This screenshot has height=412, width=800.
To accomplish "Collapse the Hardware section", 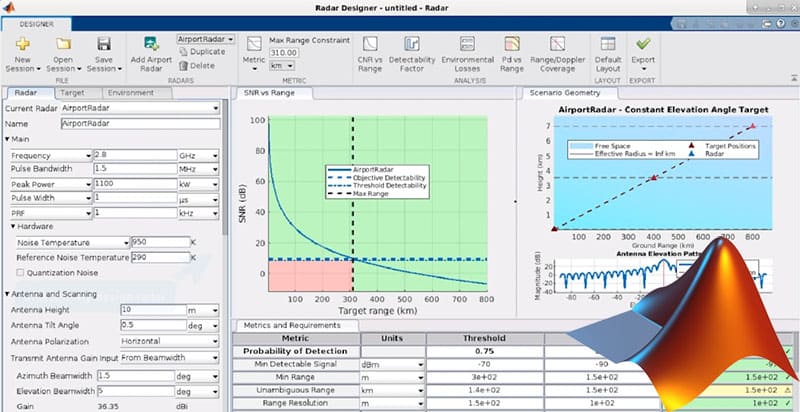I will (x=13, y=226).
